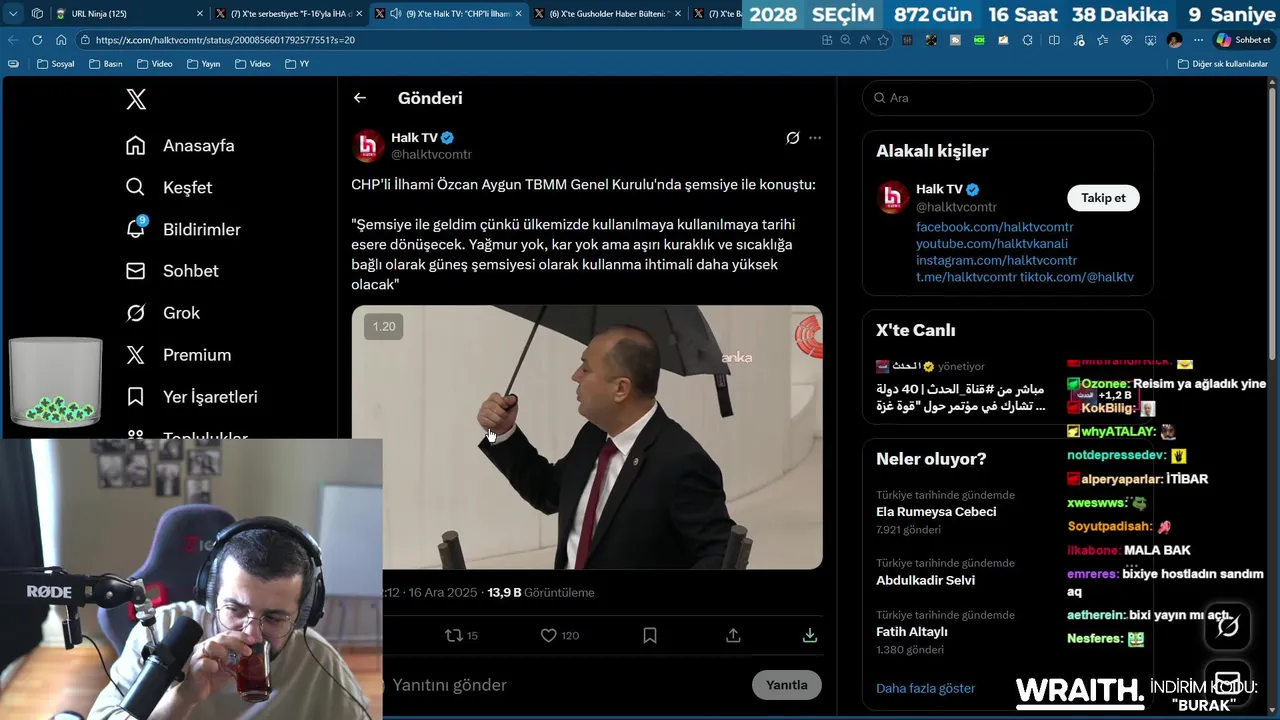Open Basın bookmarks folder
This screenshot has height=720, width=1280.
(x=105, y=64)
